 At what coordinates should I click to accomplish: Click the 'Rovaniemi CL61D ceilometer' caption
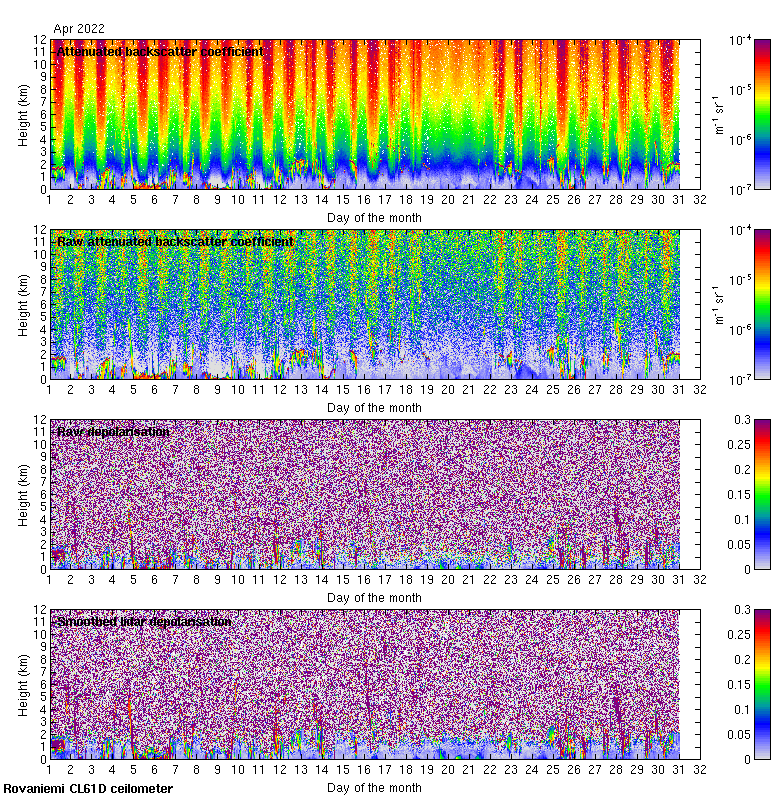pyautogui.click(x=88, y=789)
